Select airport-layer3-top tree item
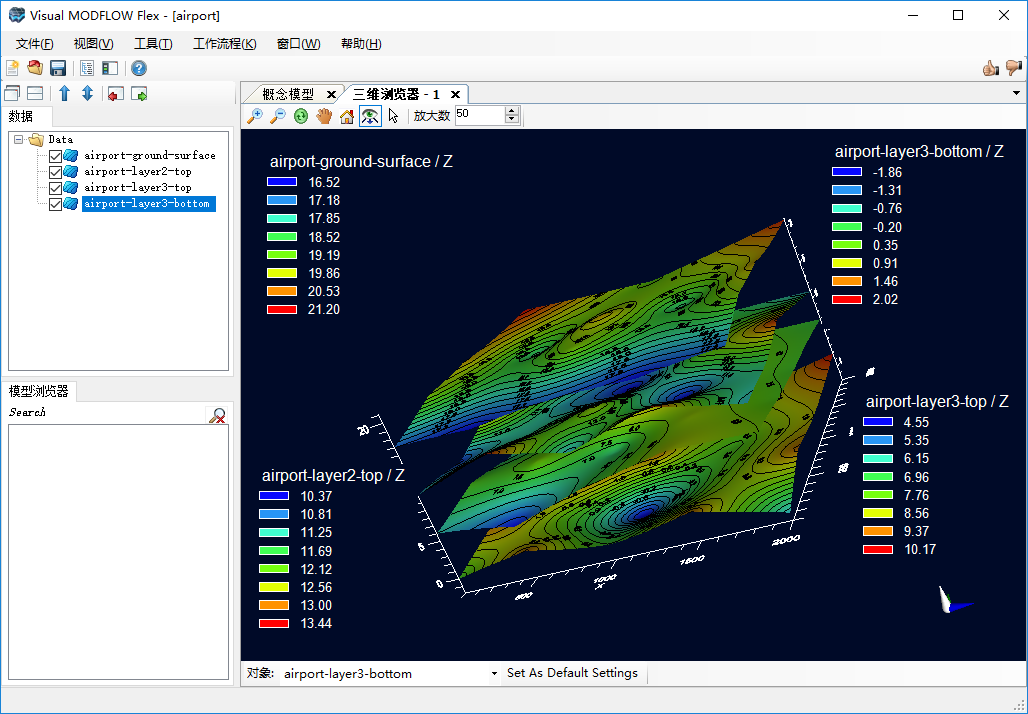Image resolution: width=1028 pixels, height=714 pixels. 138,188
